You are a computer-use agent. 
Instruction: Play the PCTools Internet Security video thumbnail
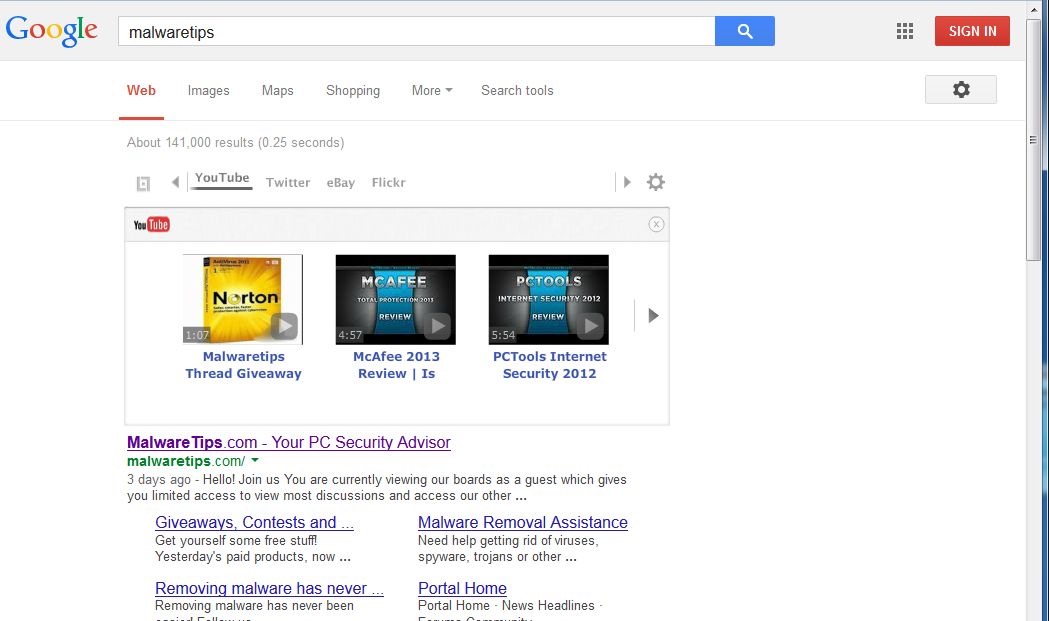(x=549, y=299)
